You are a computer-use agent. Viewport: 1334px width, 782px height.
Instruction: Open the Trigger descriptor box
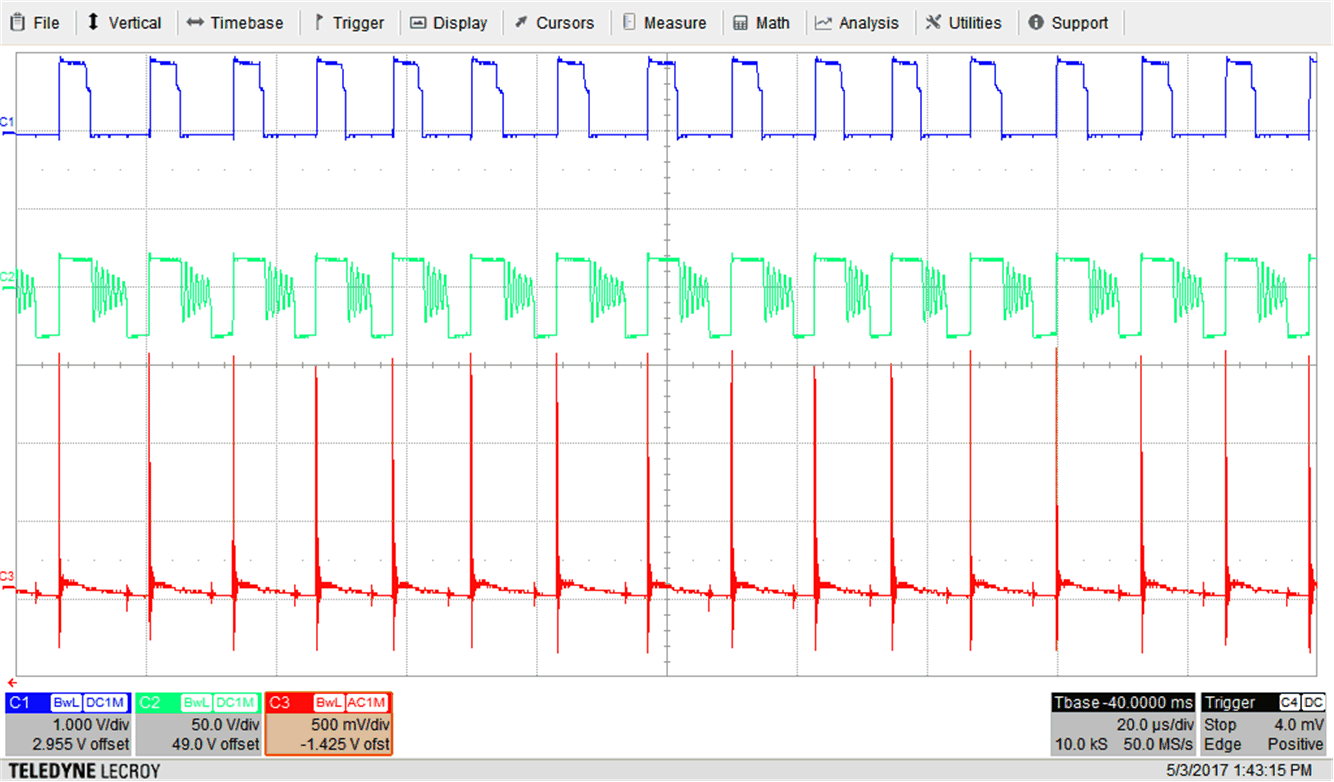tap(1264, 724)
